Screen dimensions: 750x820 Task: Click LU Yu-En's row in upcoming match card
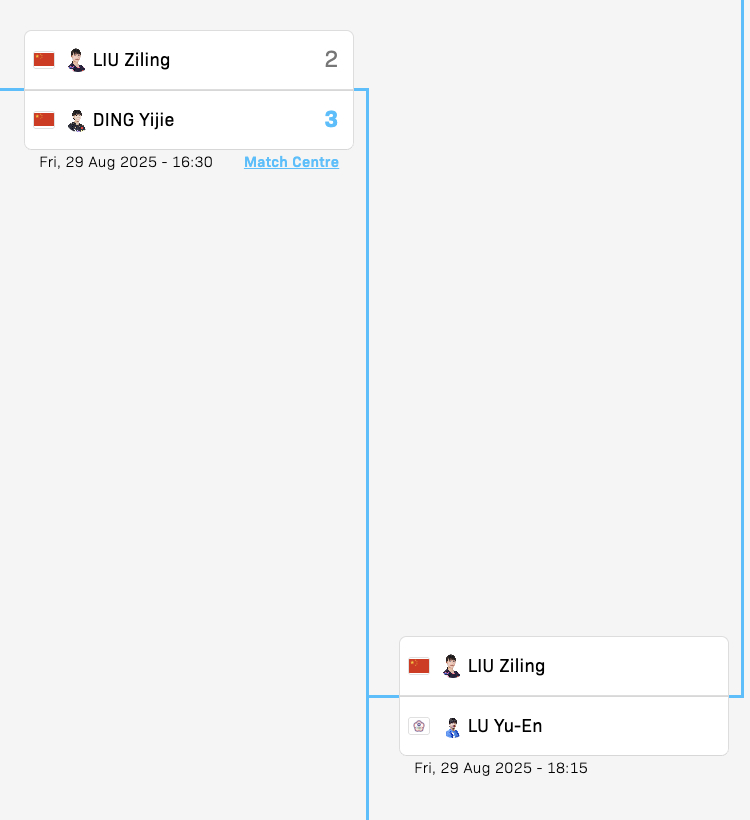point(564,726)
